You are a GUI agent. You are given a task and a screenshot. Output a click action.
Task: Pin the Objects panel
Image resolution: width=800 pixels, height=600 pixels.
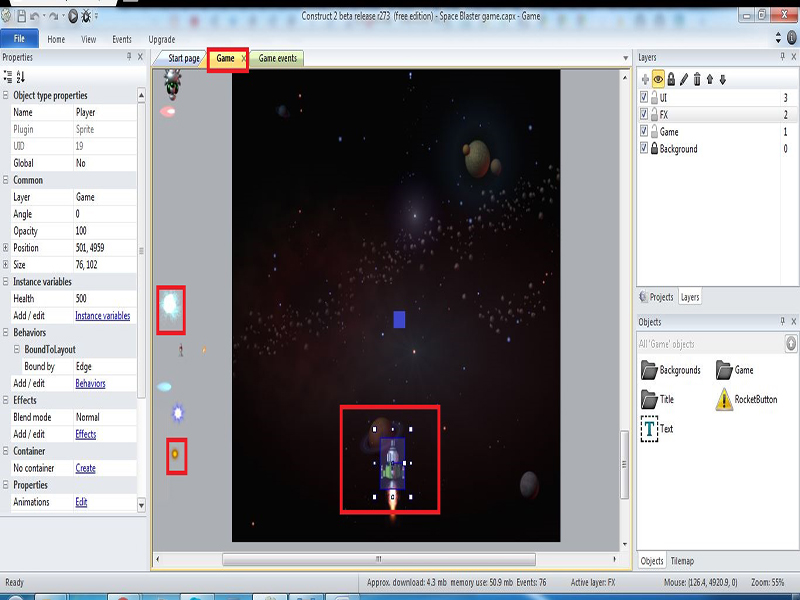coord(782,321)
